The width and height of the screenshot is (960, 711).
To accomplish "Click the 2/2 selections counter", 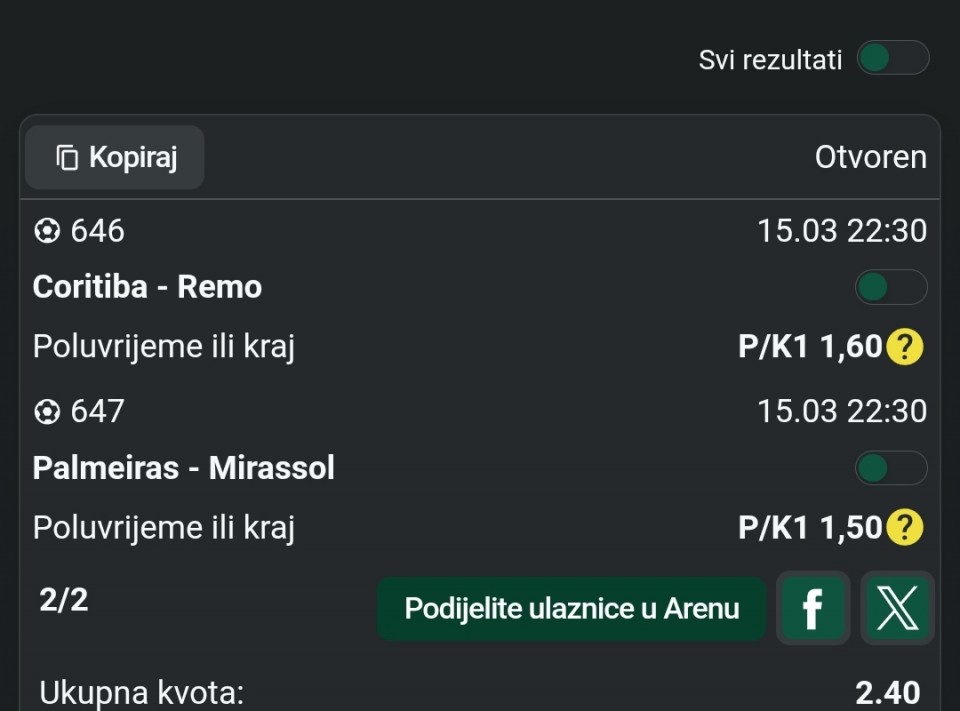I will click(x=64, y=600).
